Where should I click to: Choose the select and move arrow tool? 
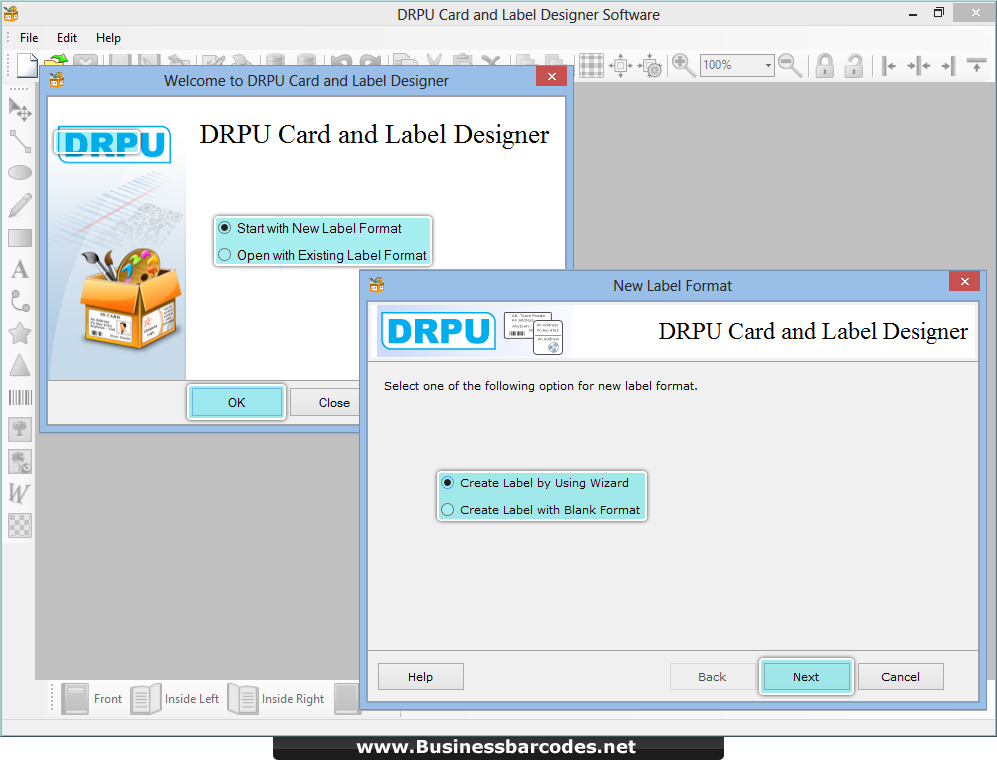pyautogui.click(x=20, y=109)
